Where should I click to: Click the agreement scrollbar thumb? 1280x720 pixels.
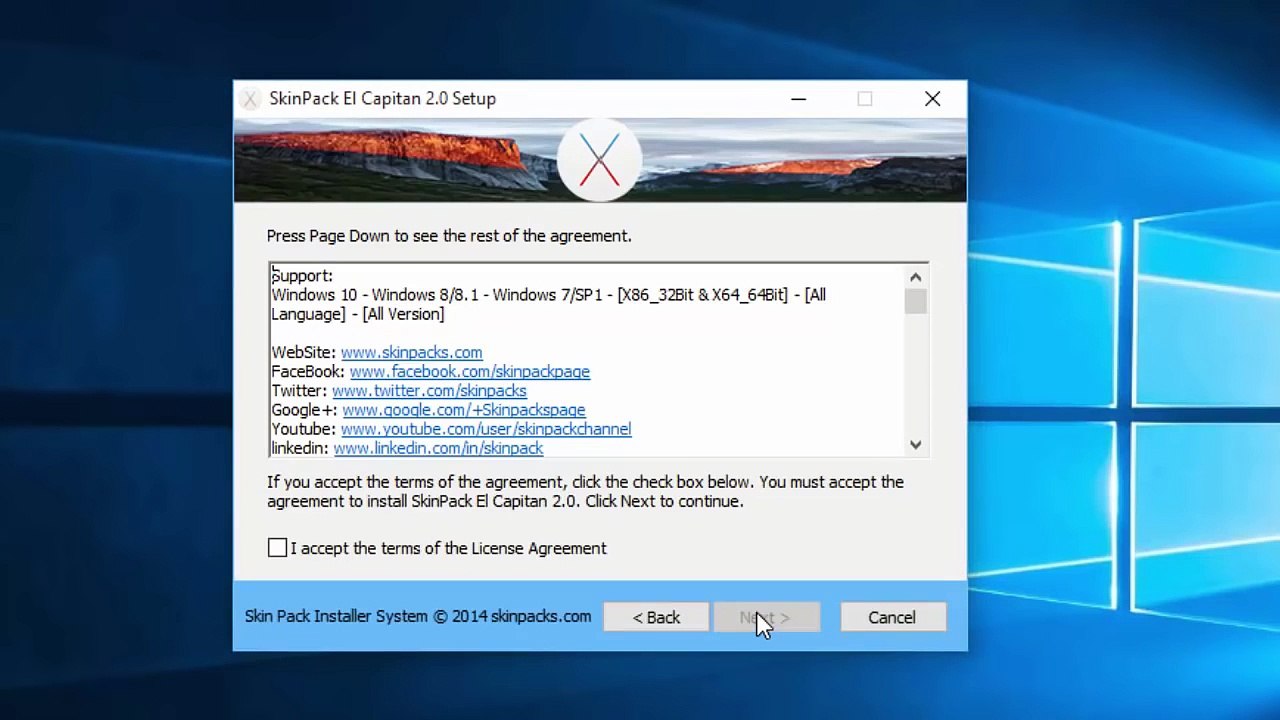point(915,301)
